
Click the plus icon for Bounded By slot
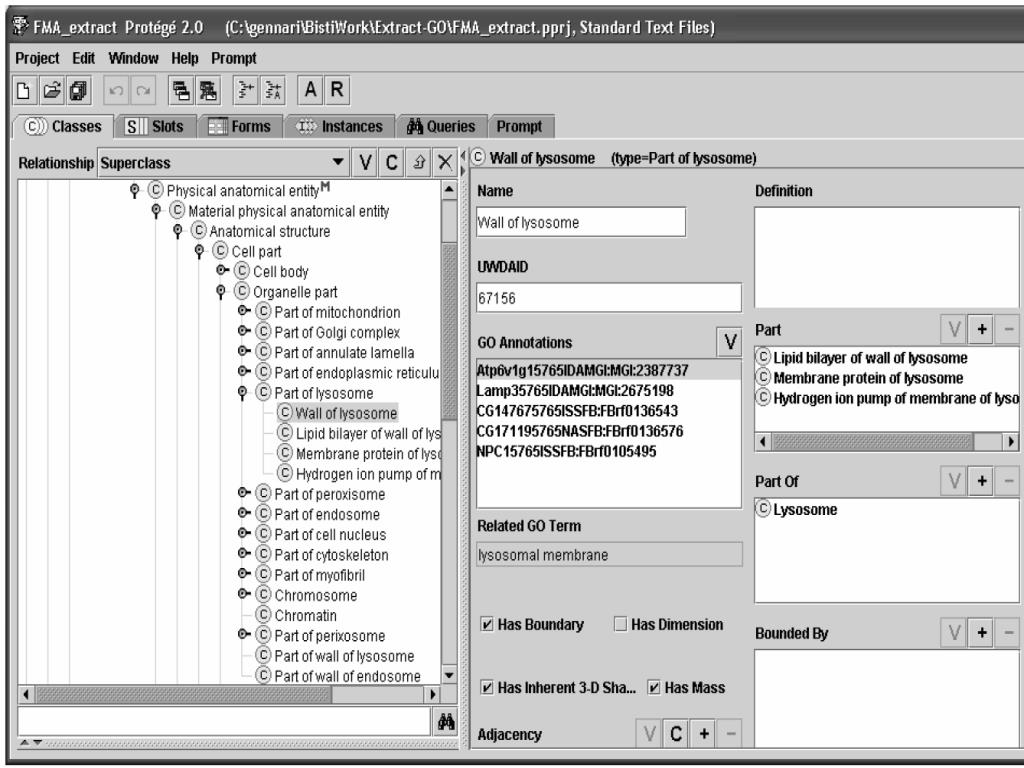982,632
